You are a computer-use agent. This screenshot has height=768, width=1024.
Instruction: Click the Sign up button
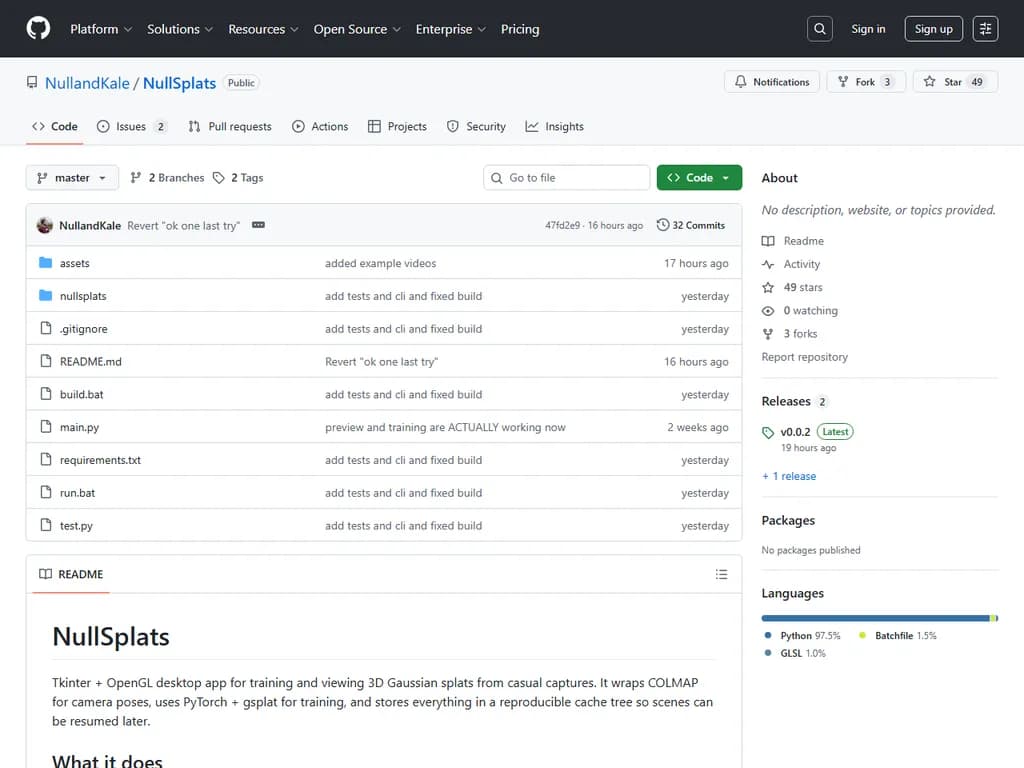coord(933,29)
